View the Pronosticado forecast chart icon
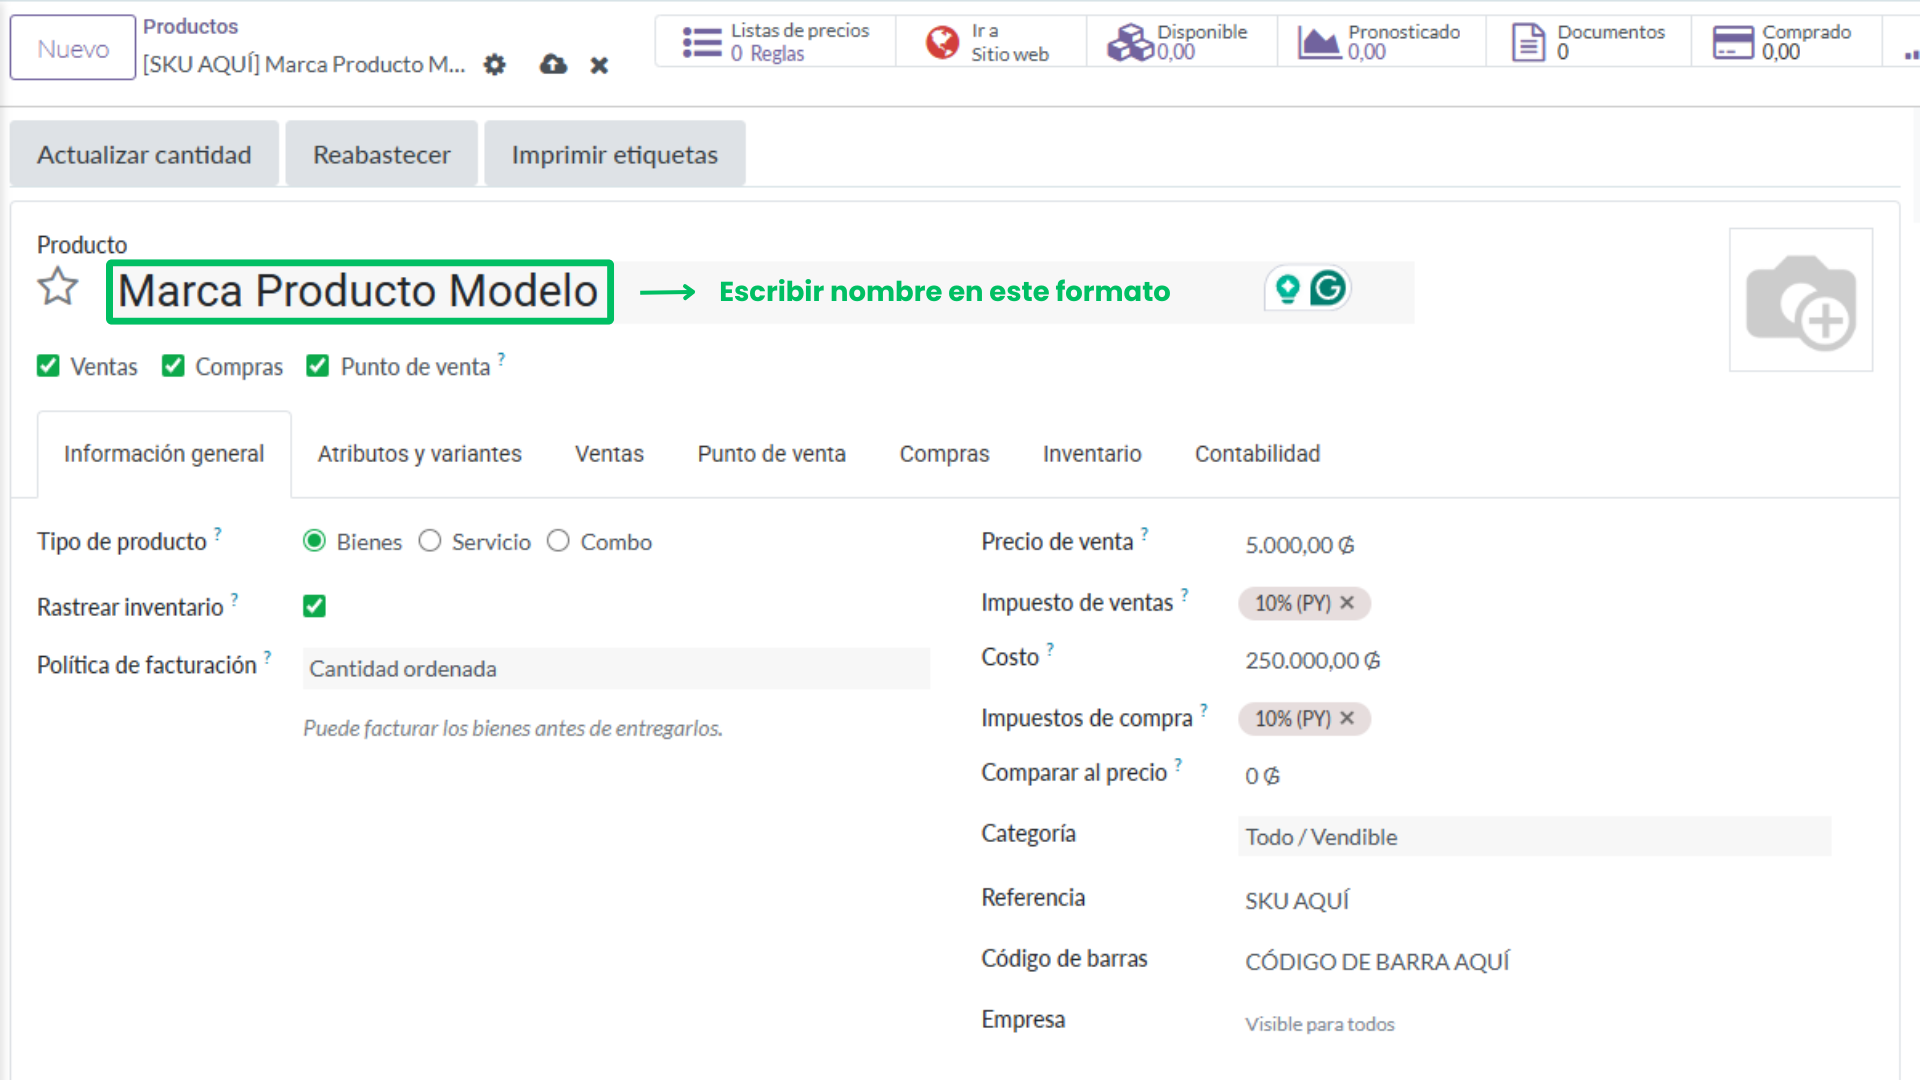Viewport: 1920px width, 1080px height. pos(1319,42)
